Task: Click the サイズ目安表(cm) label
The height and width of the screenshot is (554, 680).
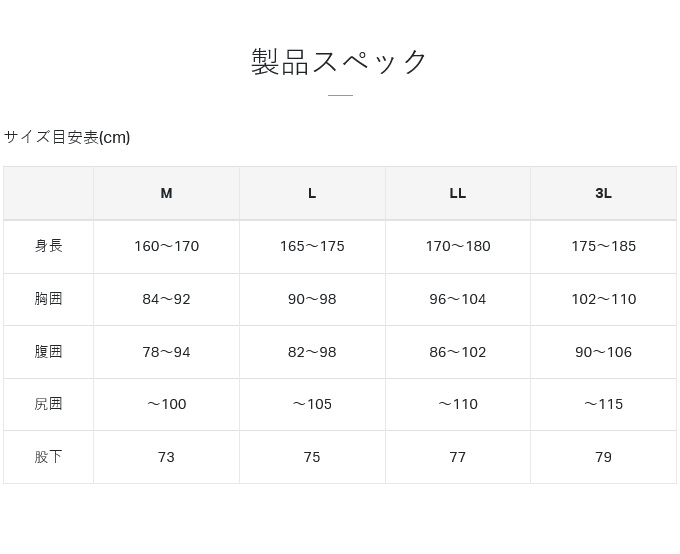Action: tap(67, 137)
